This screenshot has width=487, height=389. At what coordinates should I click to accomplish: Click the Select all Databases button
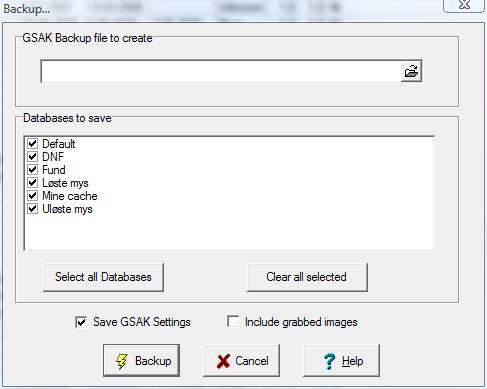pos(103,277)
